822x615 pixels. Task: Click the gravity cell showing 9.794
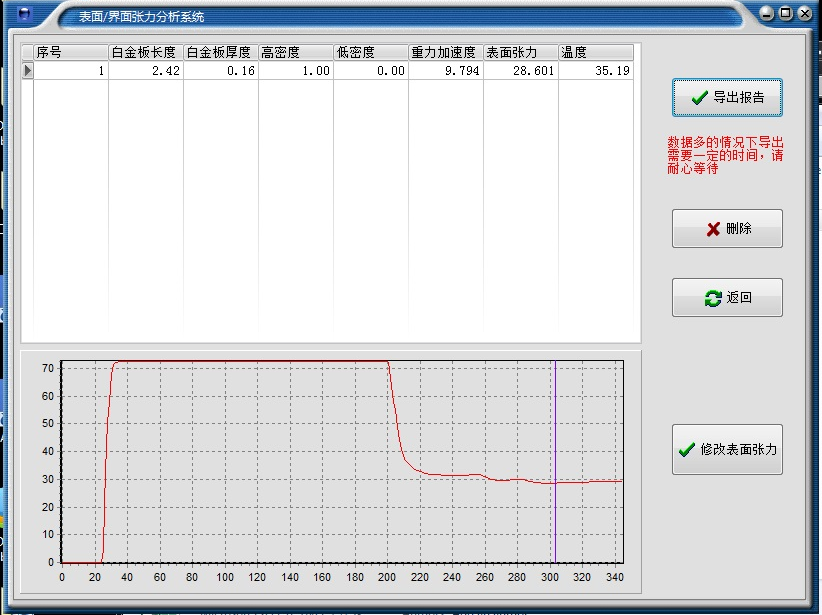(x=445, y=71)
